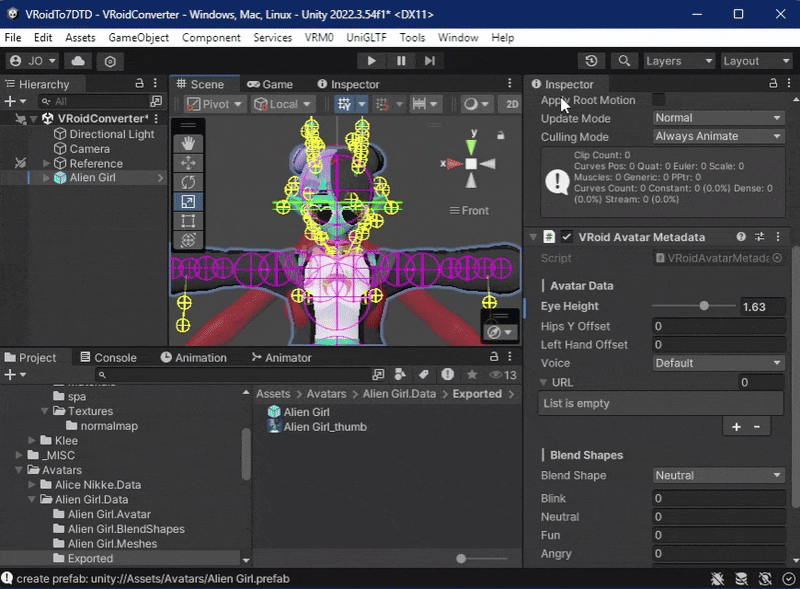Open the Layers dropdown
This screenshot has height=589, width=800.
pyautogui.click(x=679, y=61)
